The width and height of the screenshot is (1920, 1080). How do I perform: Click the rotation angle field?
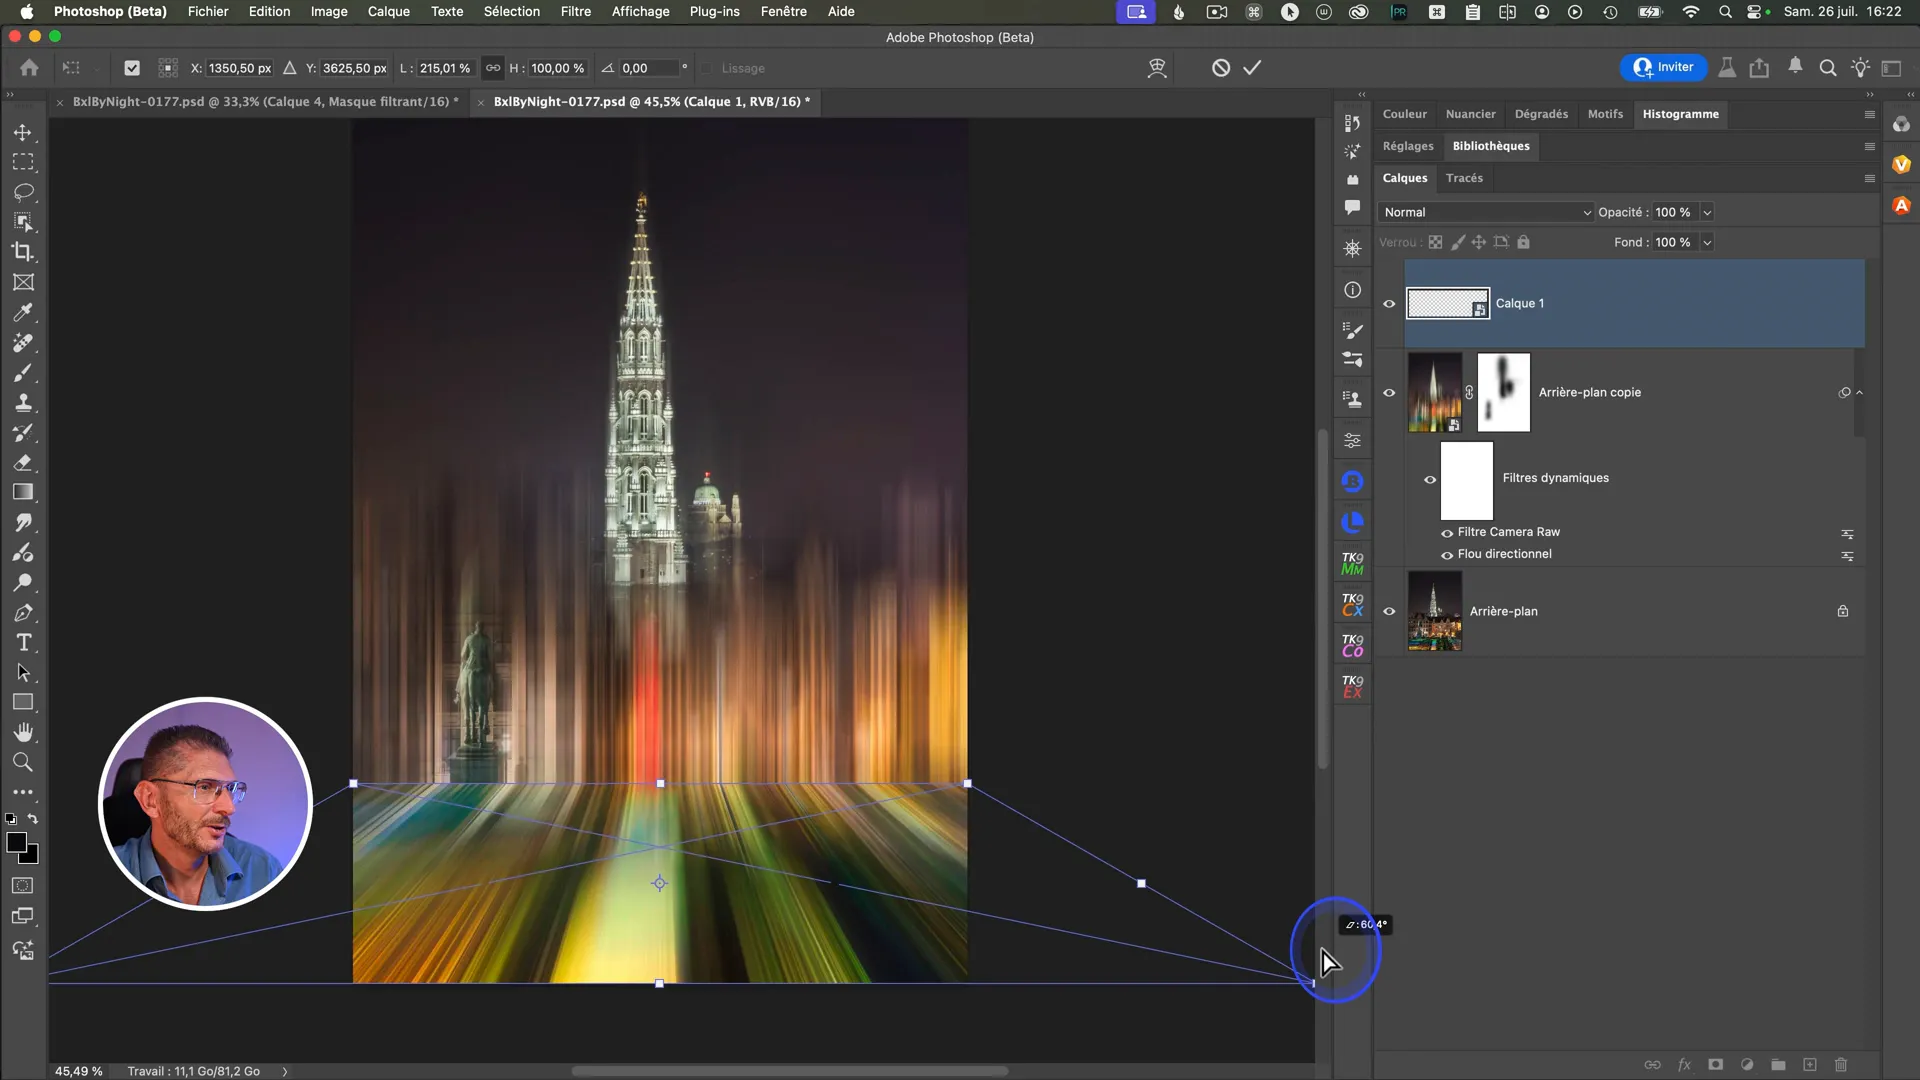tap(648, 68)
